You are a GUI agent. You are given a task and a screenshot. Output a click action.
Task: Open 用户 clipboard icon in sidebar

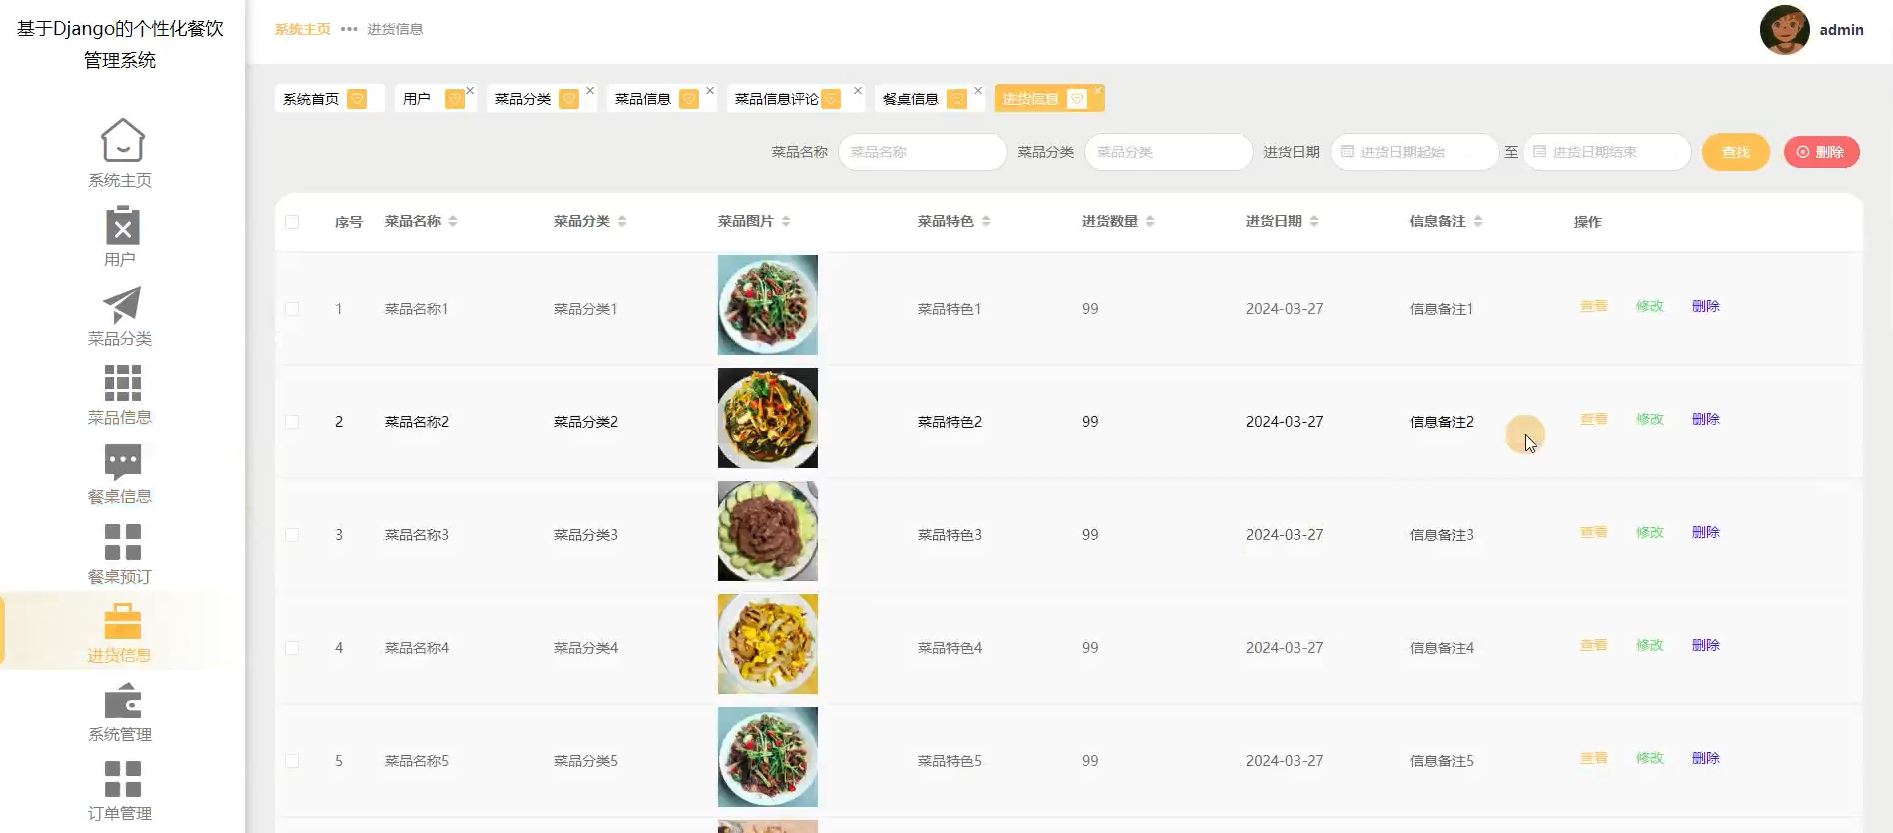tap(122, 225)
